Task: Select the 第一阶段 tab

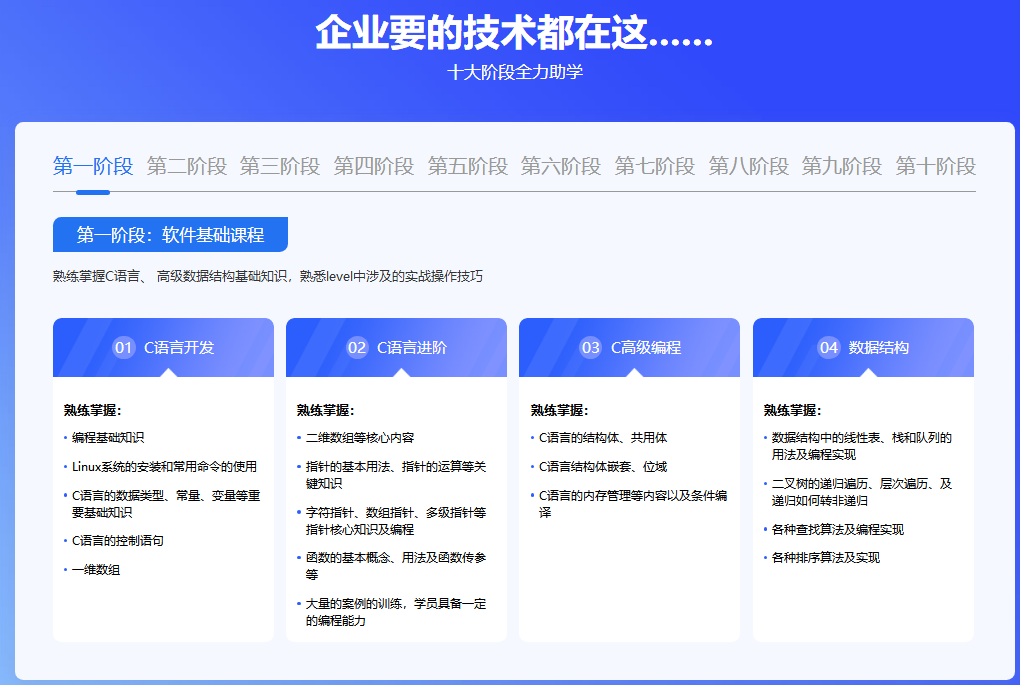Action: click(x=93, y=167)
